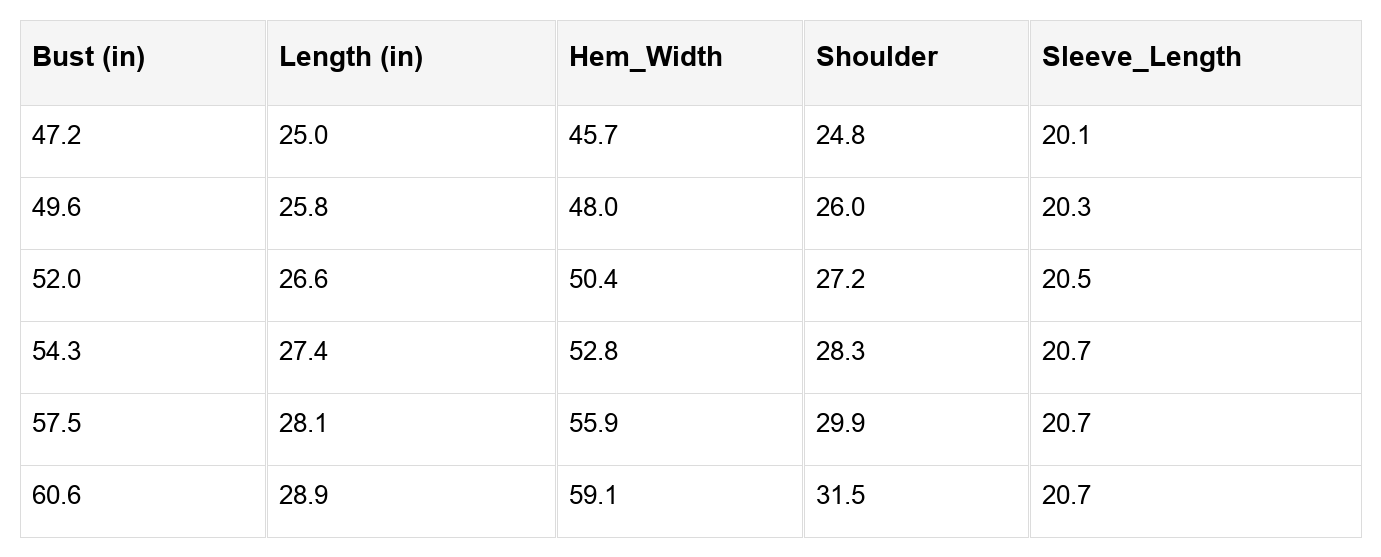Click the Length (in) column header
The width and height of the screenshot is (1381, 557).
coord(351,57)
